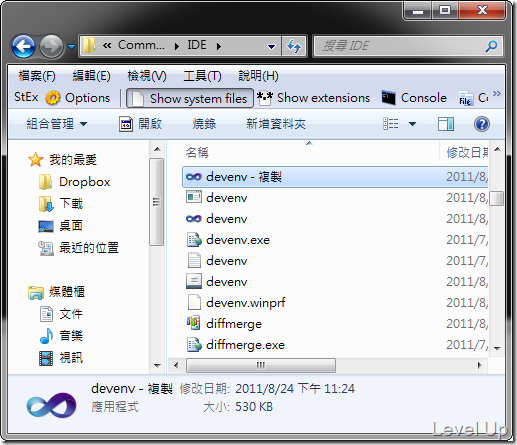Open Console from StEx toolbar
The image size is (517, 445).
414,98
